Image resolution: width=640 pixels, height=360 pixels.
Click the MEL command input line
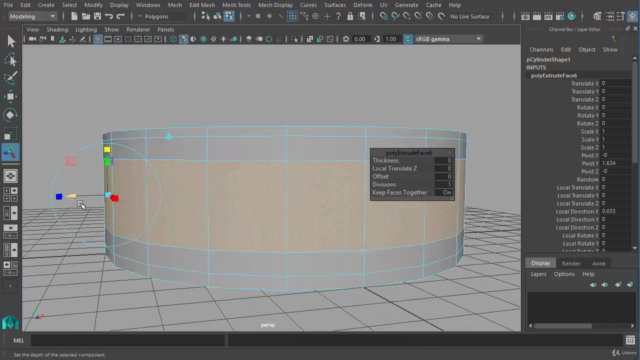127,340
